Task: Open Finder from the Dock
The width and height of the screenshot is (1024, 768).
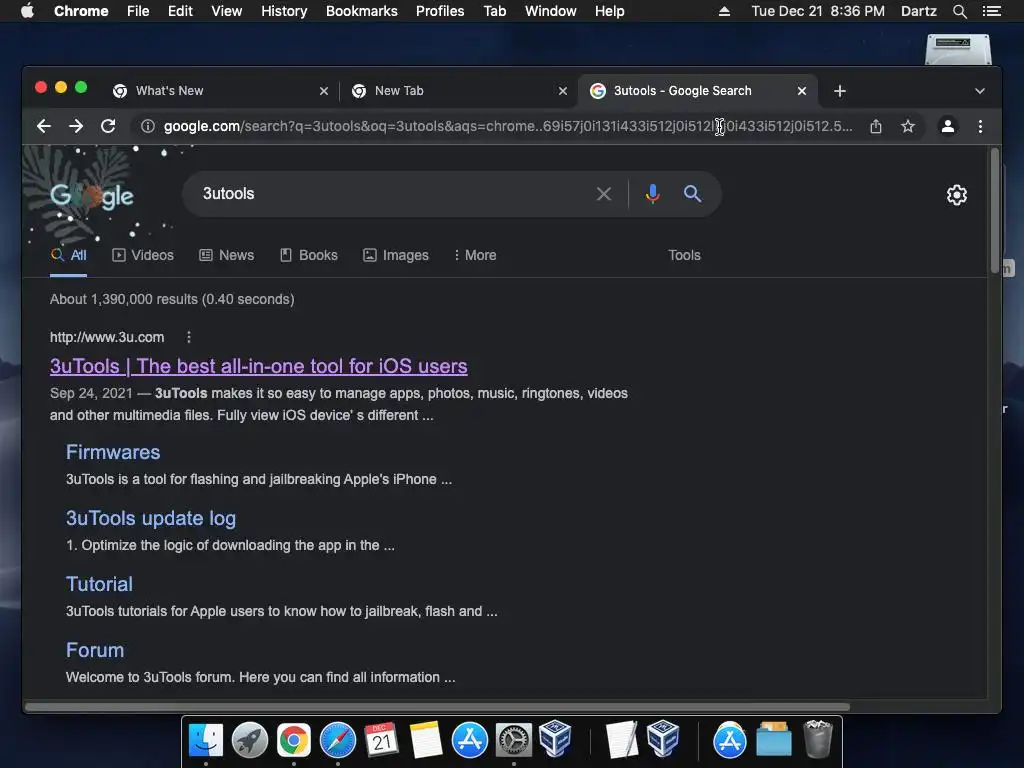Action: pyautogui.click(x=206, y=740)
